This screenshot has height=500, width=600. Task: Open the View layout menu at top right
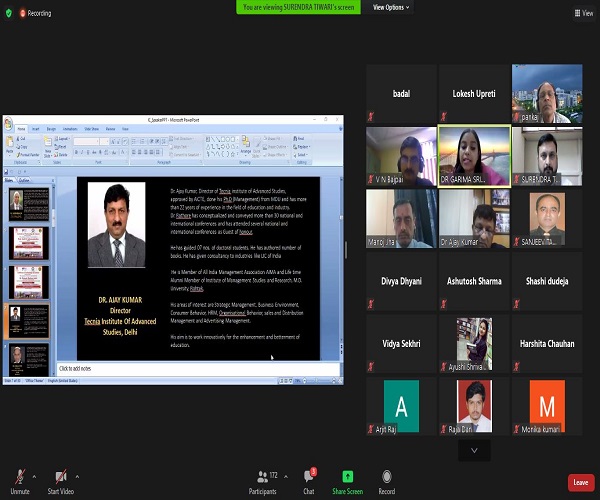584,13
